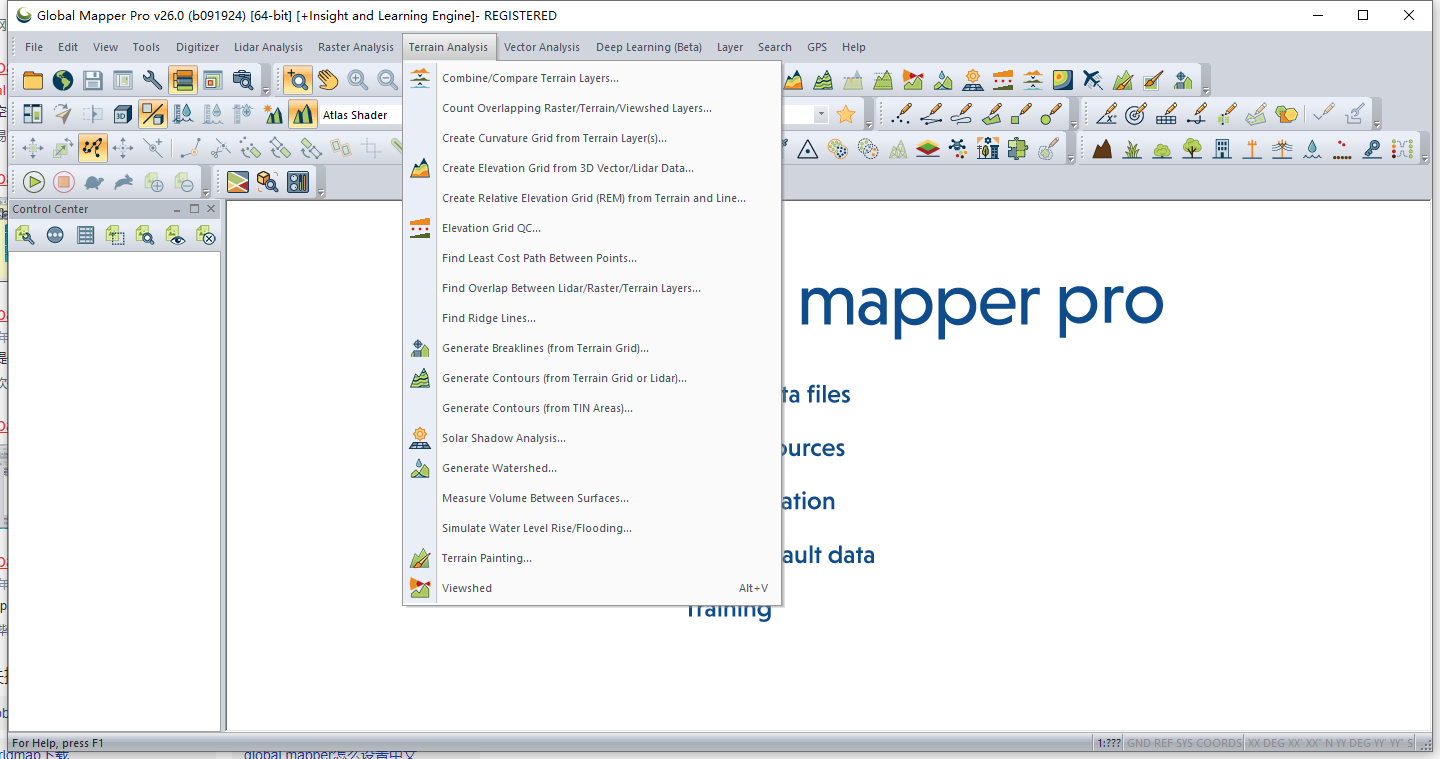The width and height of the screenshot is (1440, 759).
Task: Select Combine/Compare Terrain Layers menu item
Action: coord(592,78)
